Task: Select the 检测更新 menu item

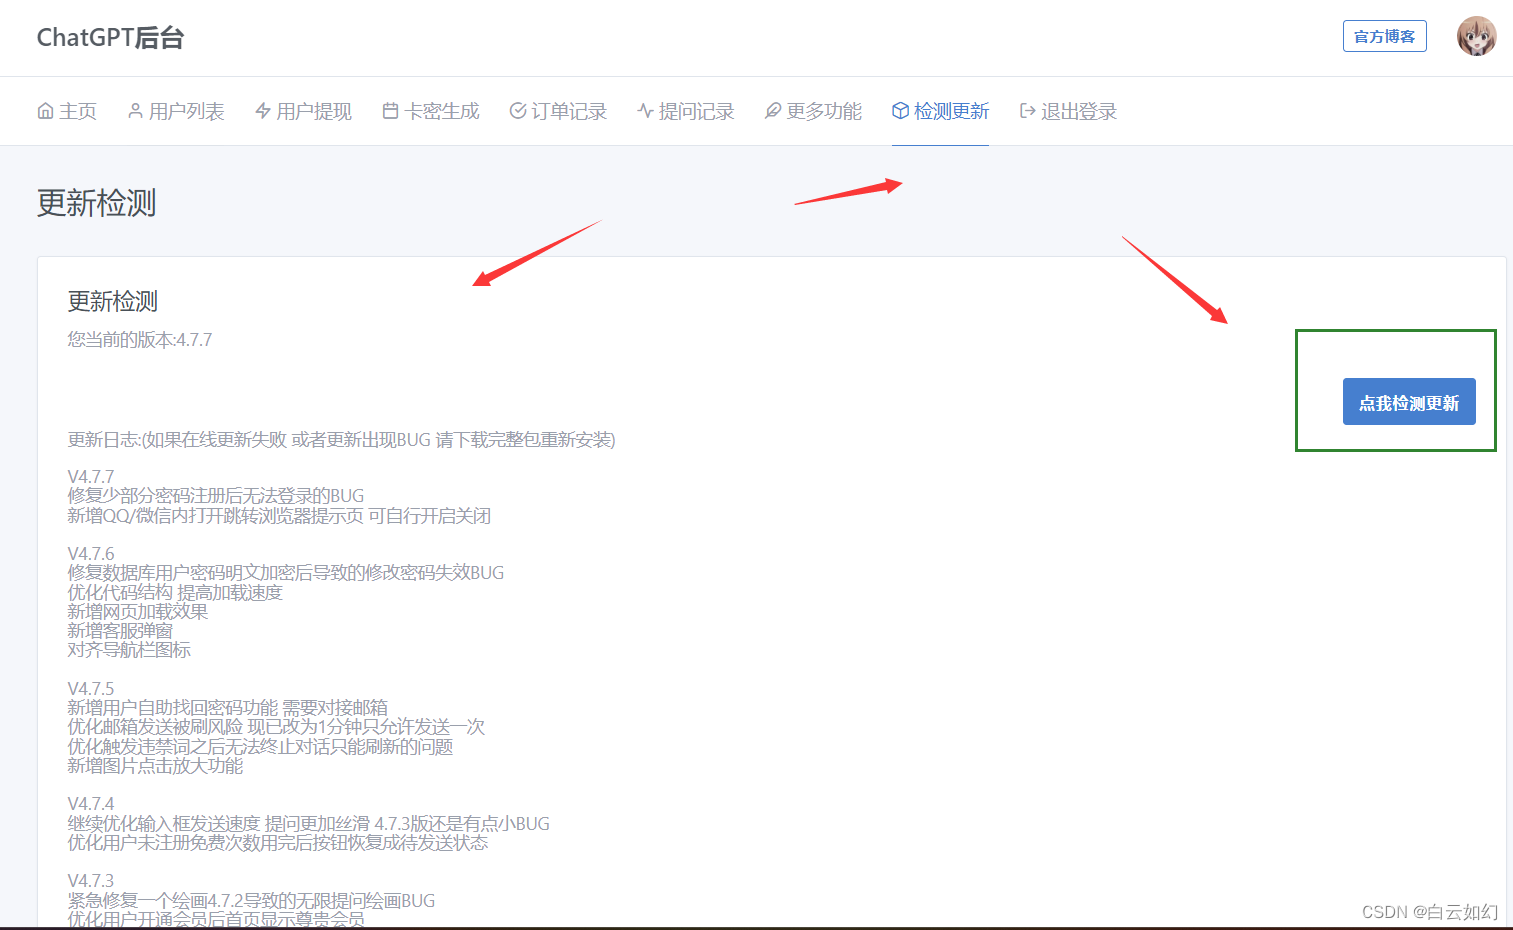Action: click(941, 111)
